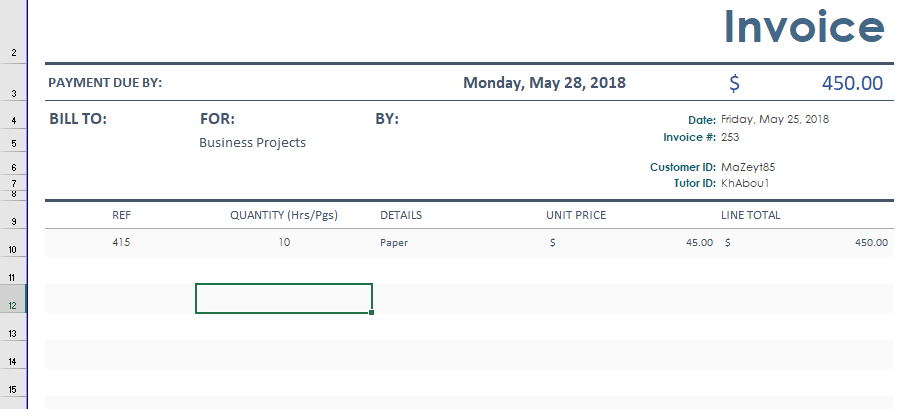Select the Business Projects cell

(253, 142)
